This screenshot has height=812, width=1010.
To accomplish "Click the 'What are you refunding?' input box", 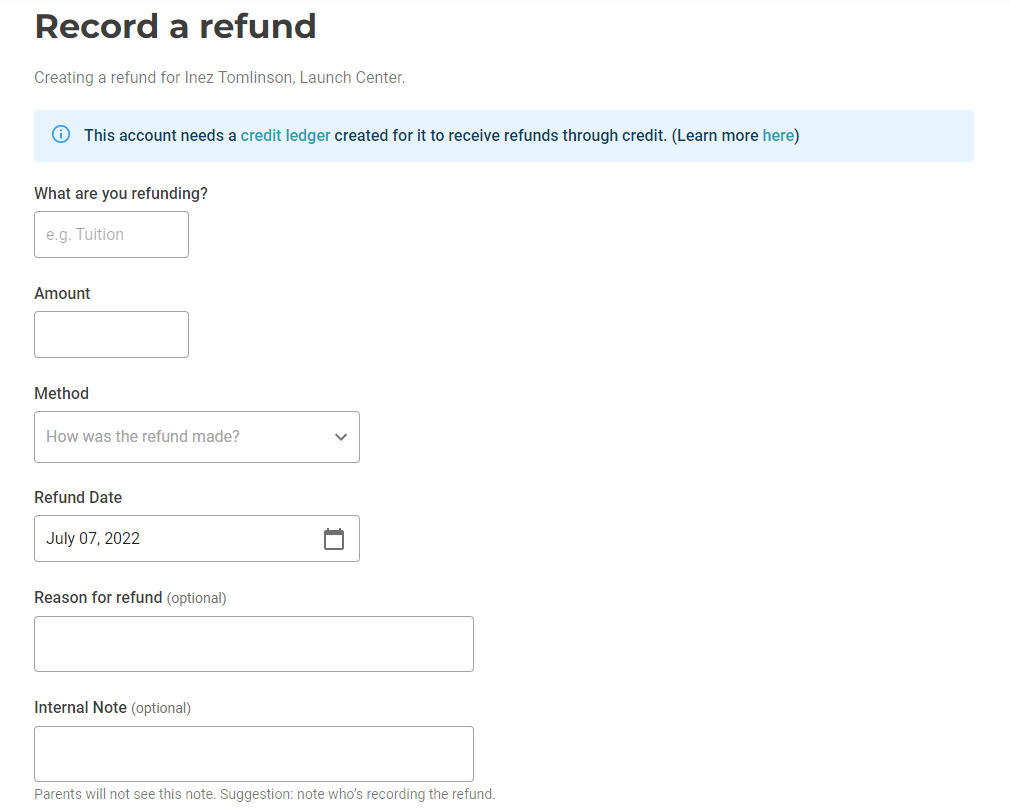I will pyautogui.click(x=111, y=234).
